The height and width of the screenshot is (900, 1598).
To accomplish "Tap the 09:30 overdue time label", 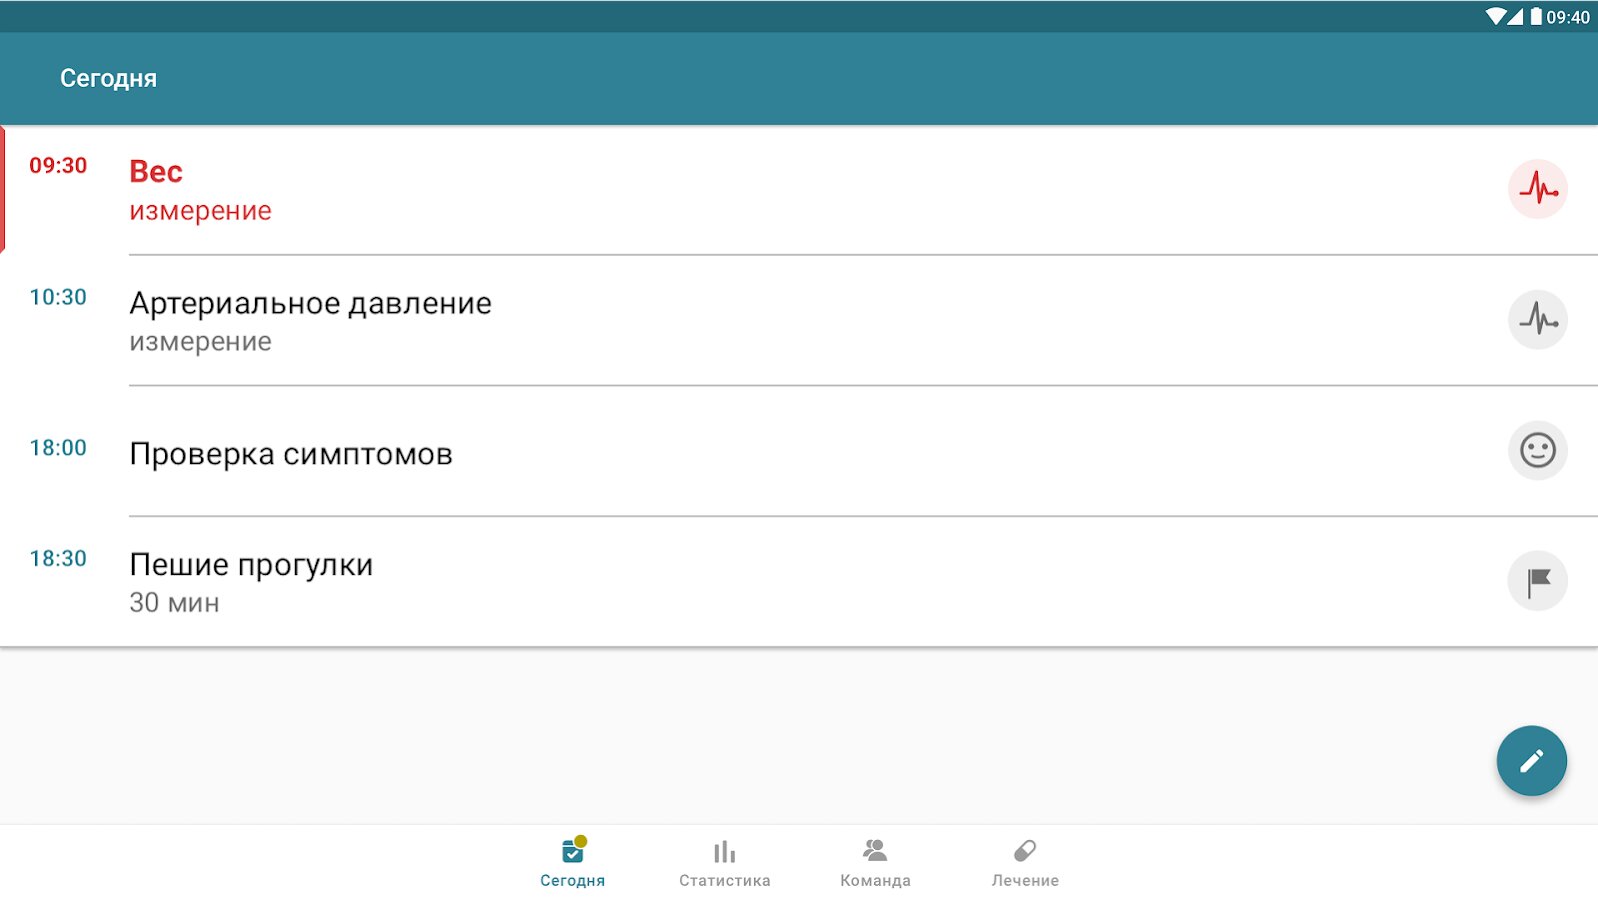I will [58, 166].
